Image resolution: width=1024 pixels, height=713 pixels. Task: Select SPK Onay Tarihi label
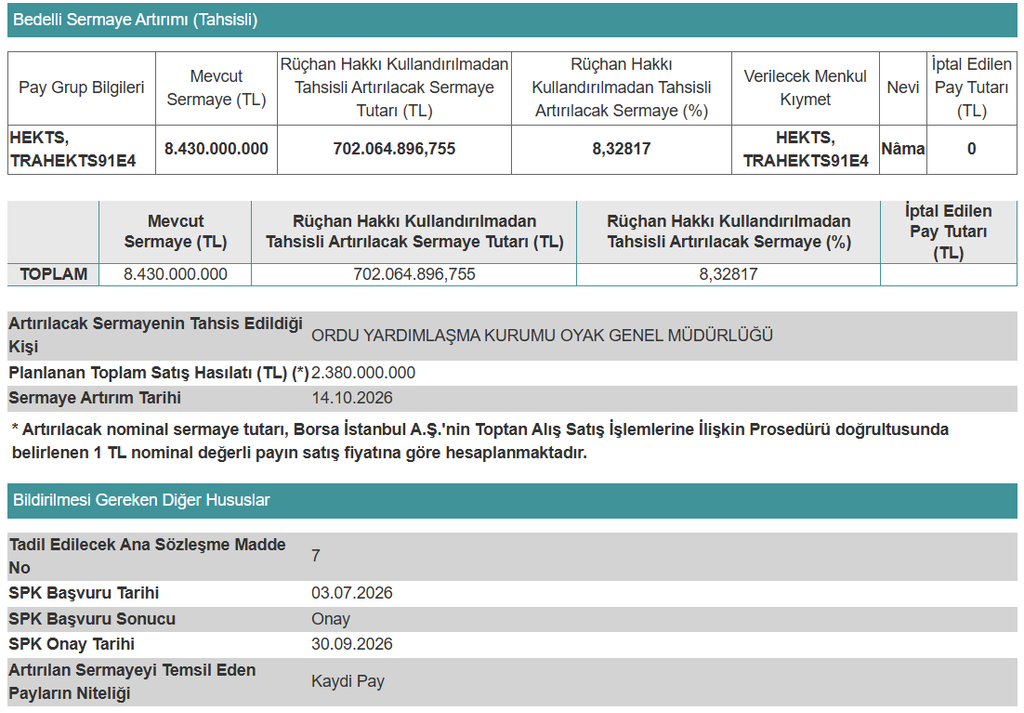pos(71,644)
